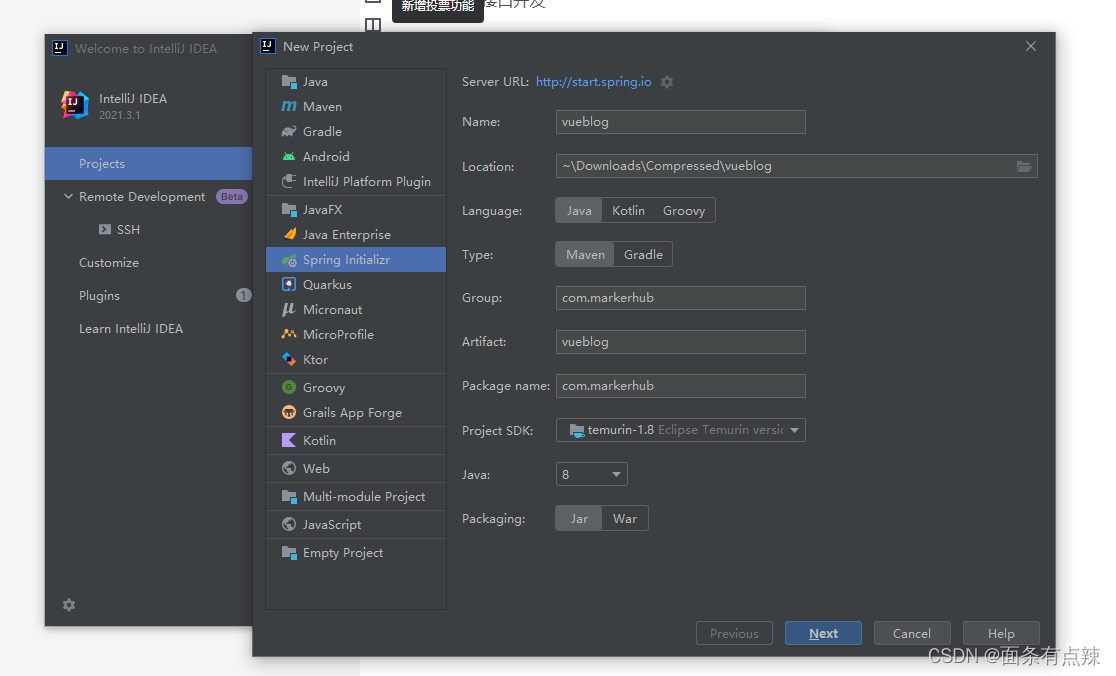Open the Project SDK dropdown
1116x676 pixels.
680,430
